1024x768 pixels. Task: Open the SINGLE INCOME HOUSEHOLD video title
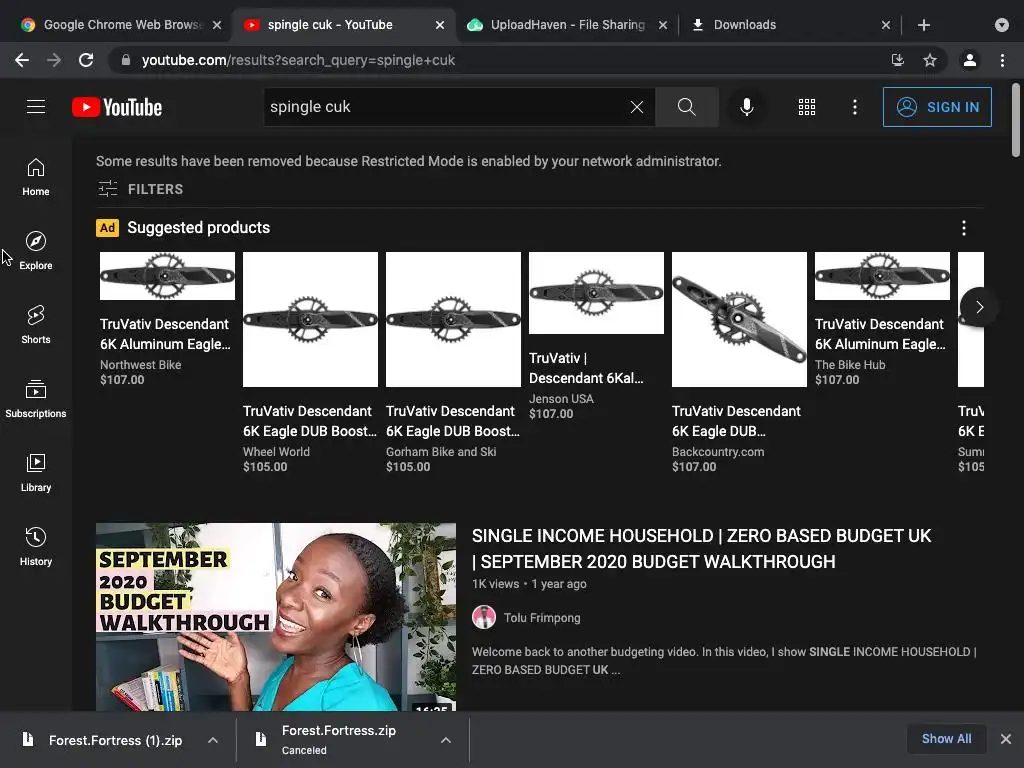[x=701, y=549]
